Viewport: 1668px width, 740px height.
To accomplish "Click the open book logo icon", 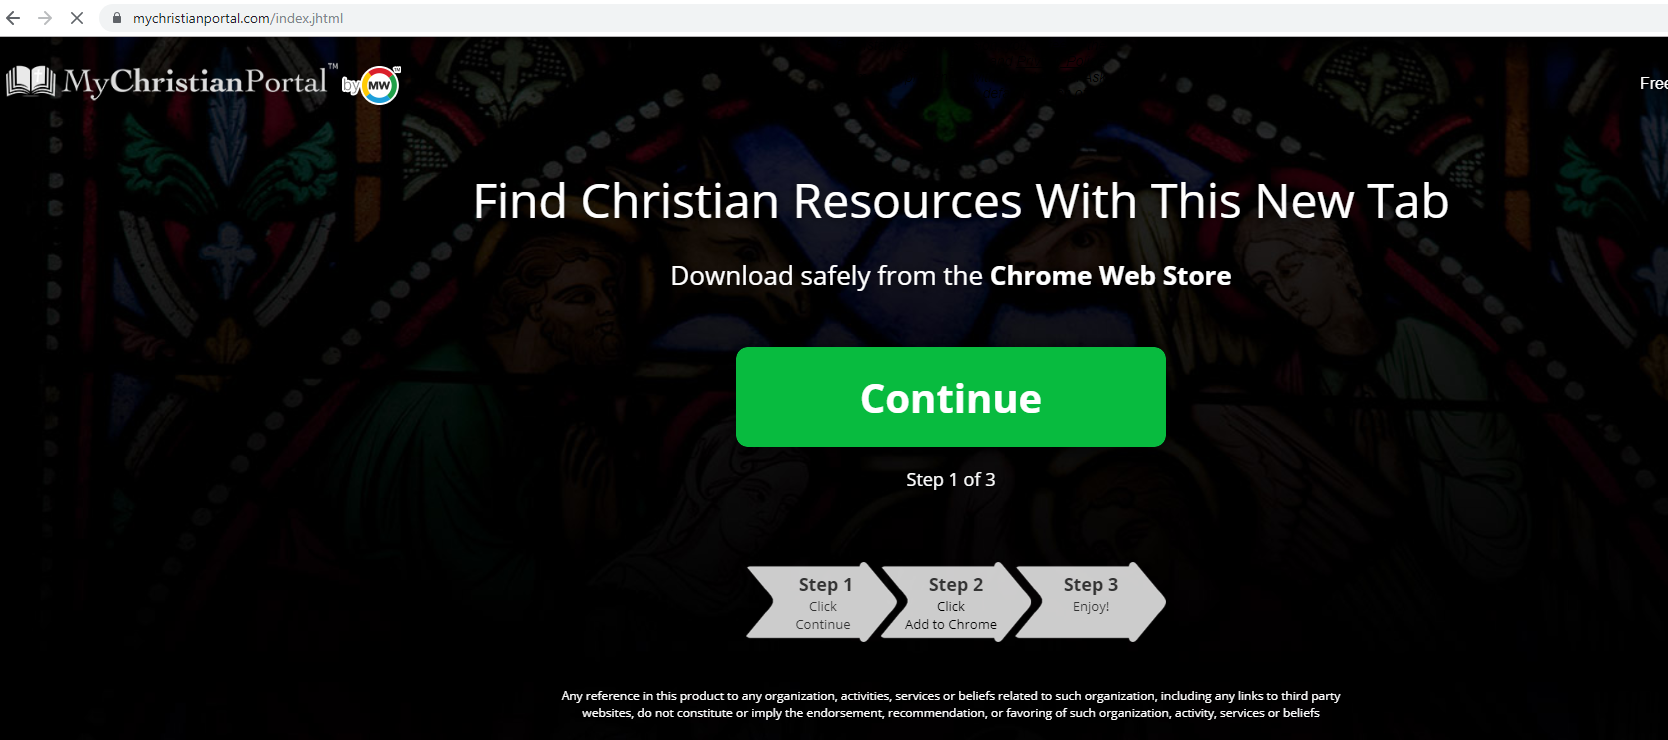I will click(31, 81).
